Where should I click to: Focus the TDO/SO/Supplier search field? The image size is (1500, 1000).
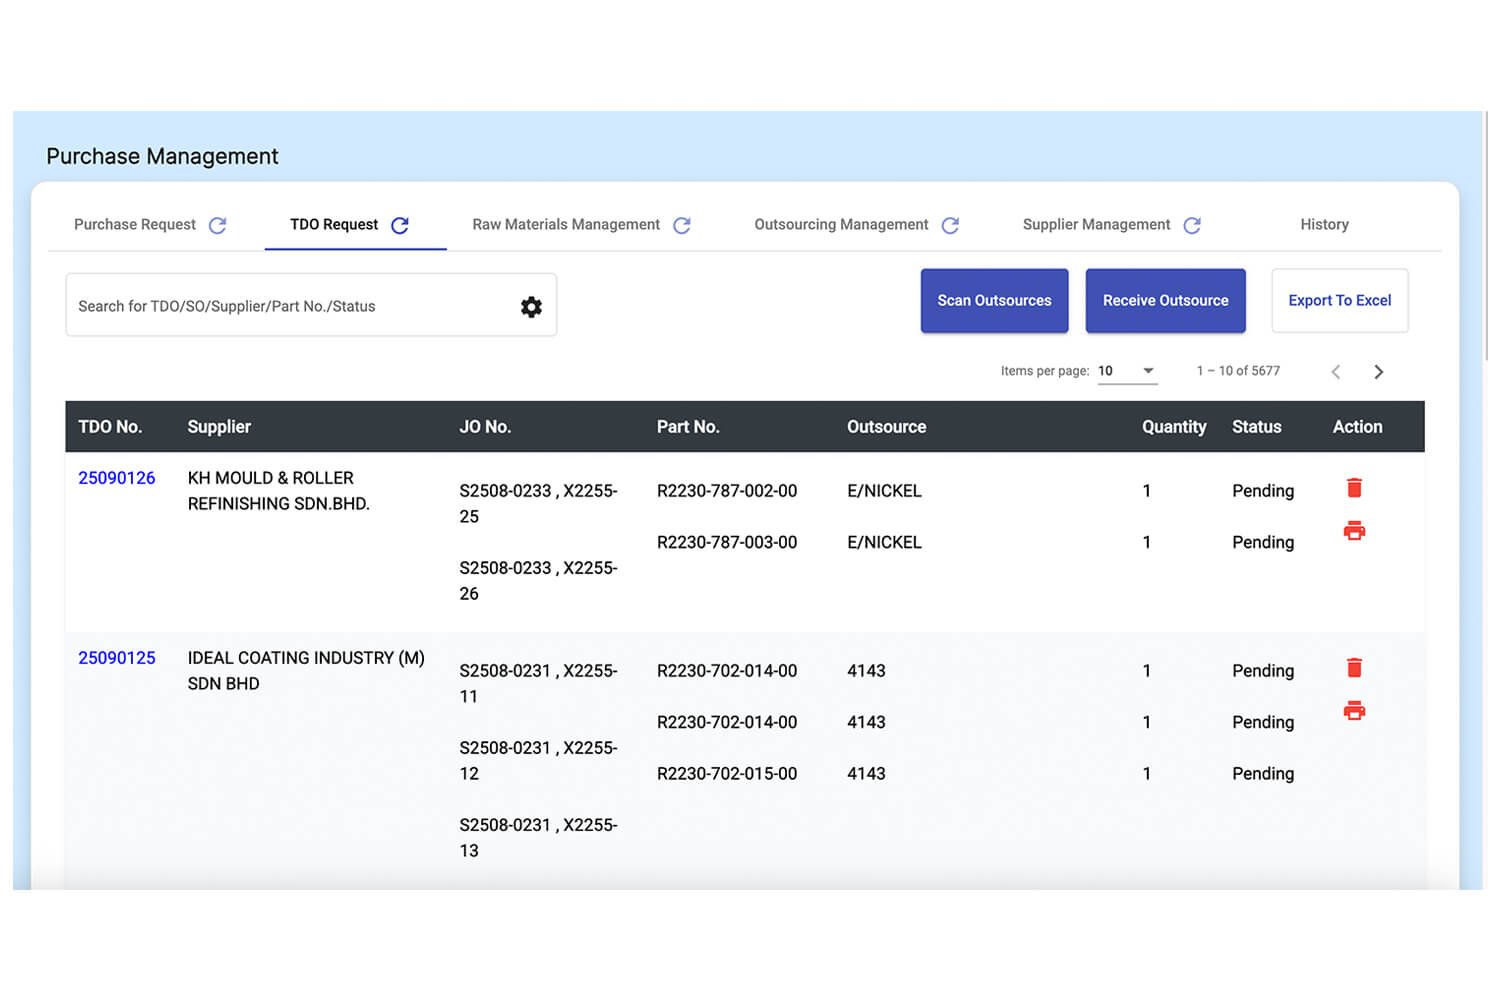click(x=290, y=307)
